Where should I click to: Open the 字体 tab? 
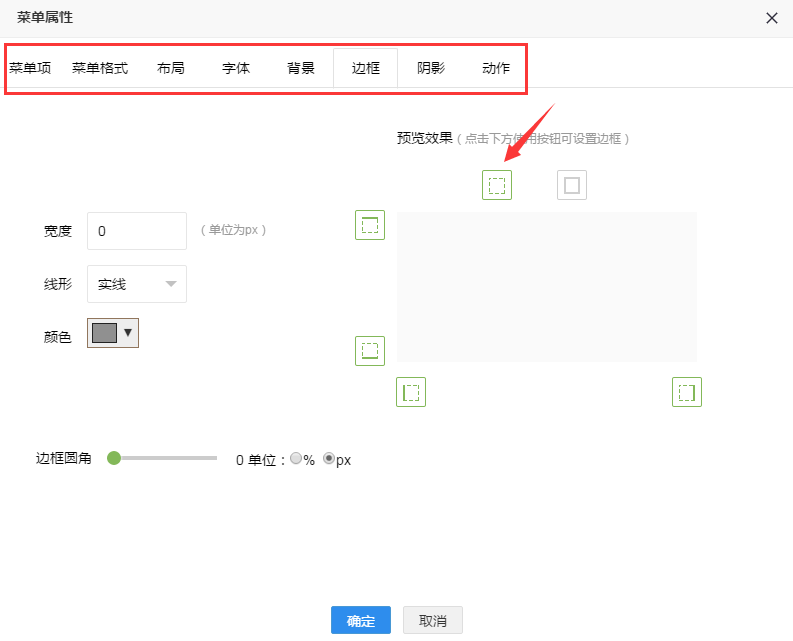pos(236,68)
